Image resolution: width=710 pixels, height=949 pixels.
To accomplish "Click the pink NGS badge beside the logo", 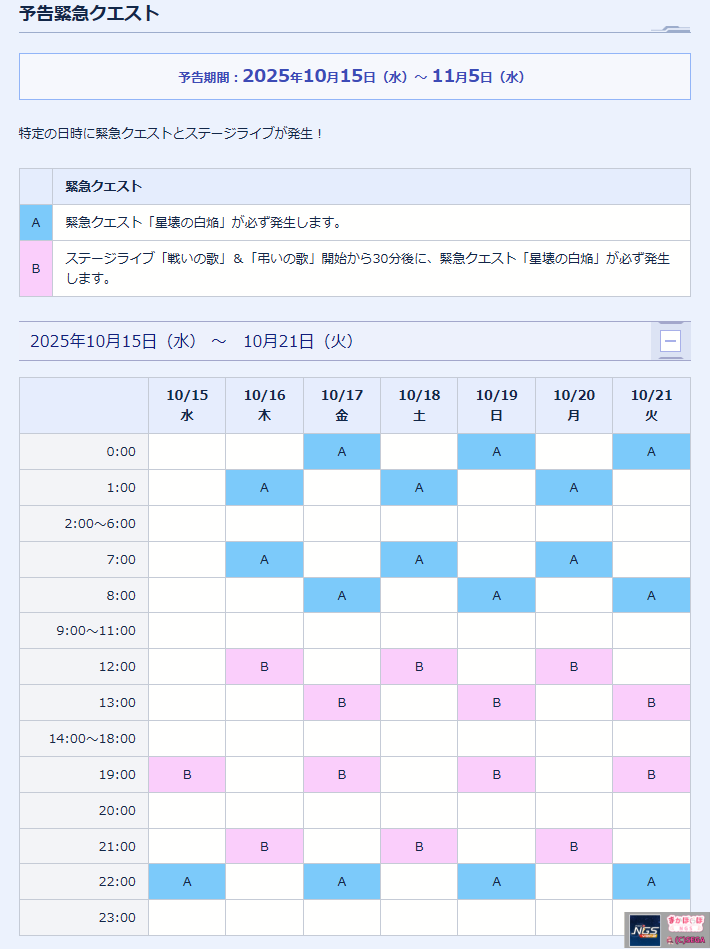I will (684, 924).
